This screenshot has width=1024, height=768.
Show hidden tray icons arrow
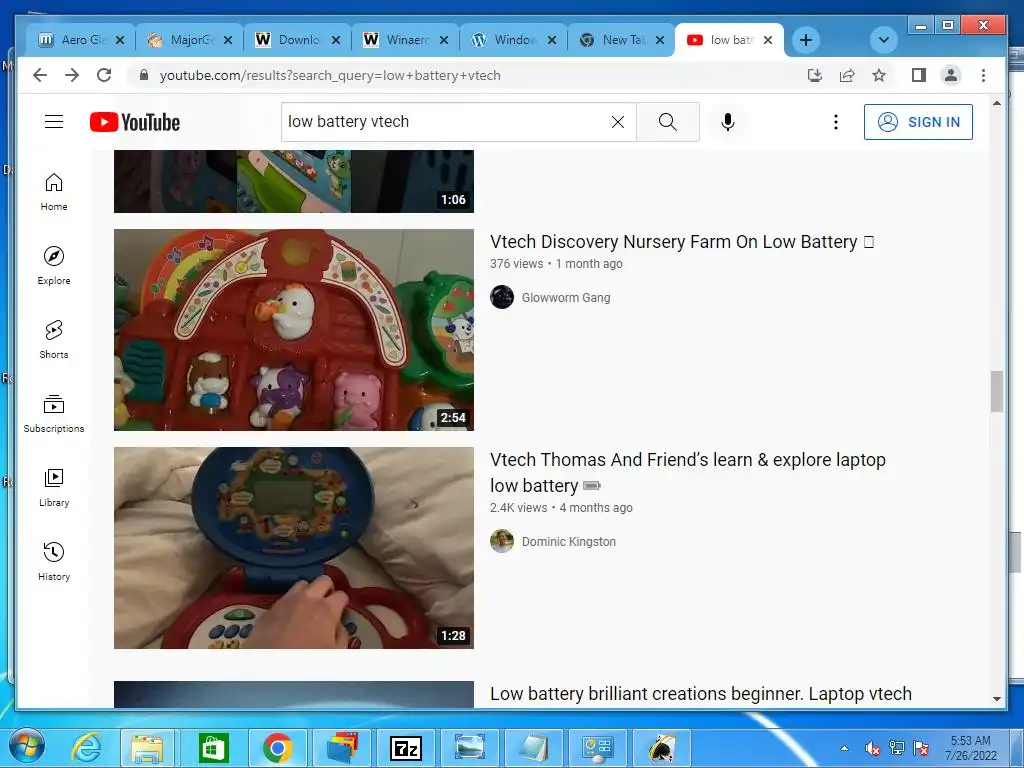pos(844,748)
